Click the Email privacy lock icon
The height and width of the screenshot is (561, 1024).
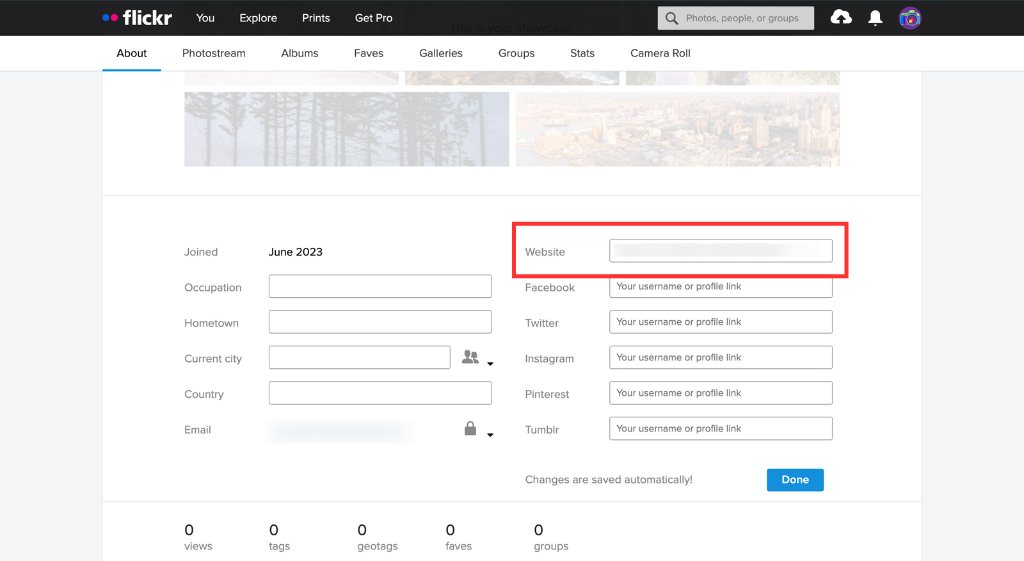click(x=470, y=429)
